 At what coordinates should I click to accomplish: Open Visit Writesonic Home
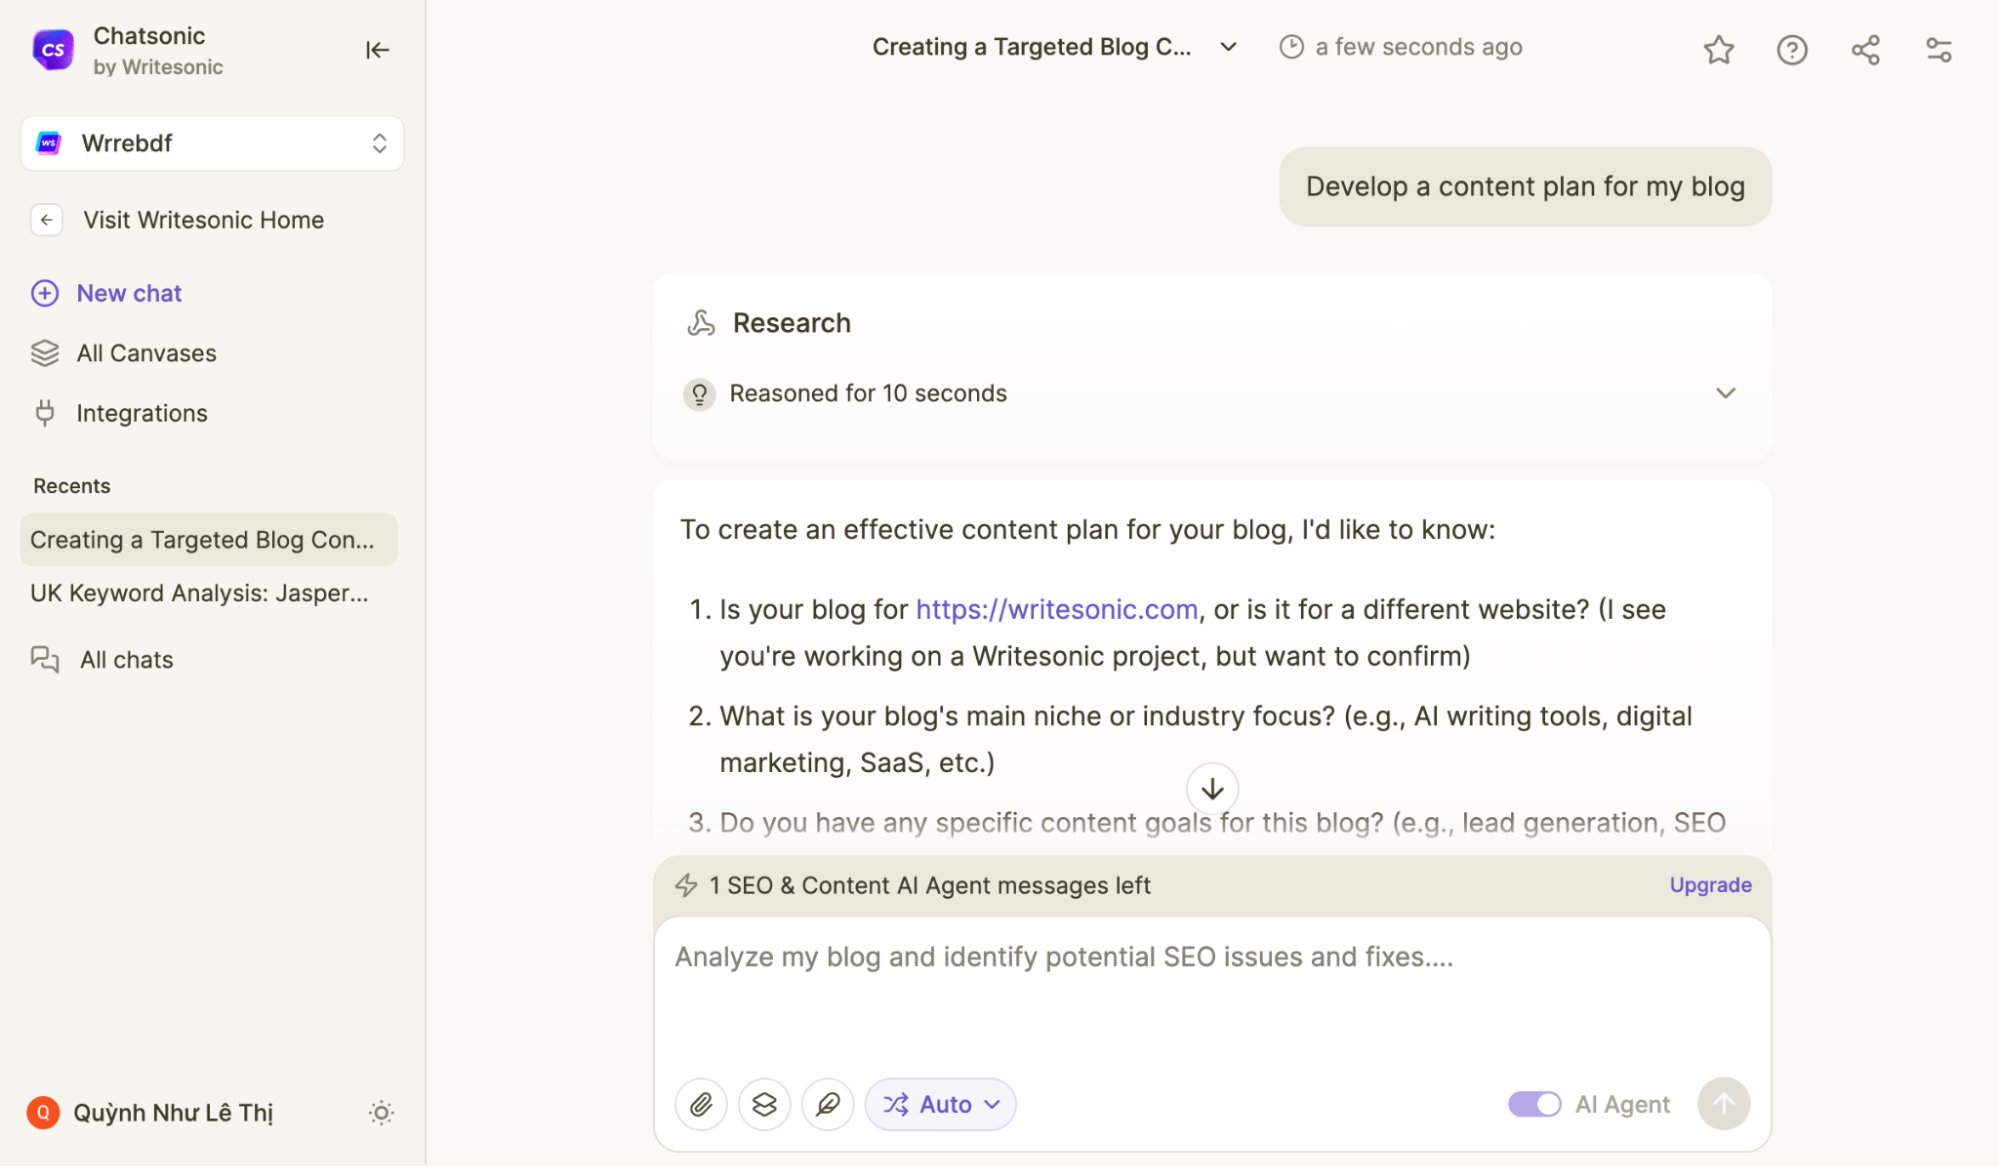click(203, 220)
